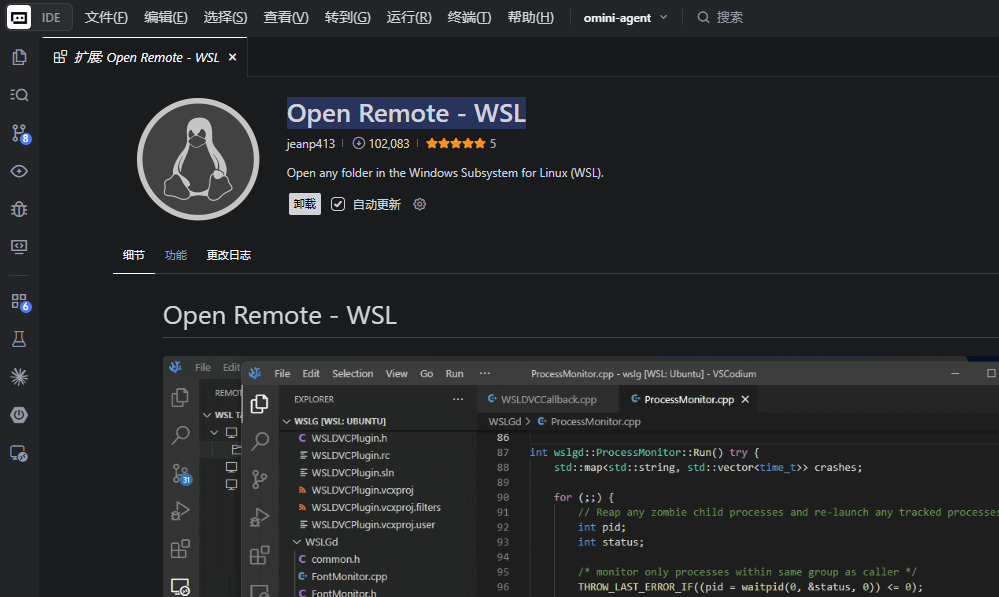Uninstall extension with 卸载 button

click(305, 204)
